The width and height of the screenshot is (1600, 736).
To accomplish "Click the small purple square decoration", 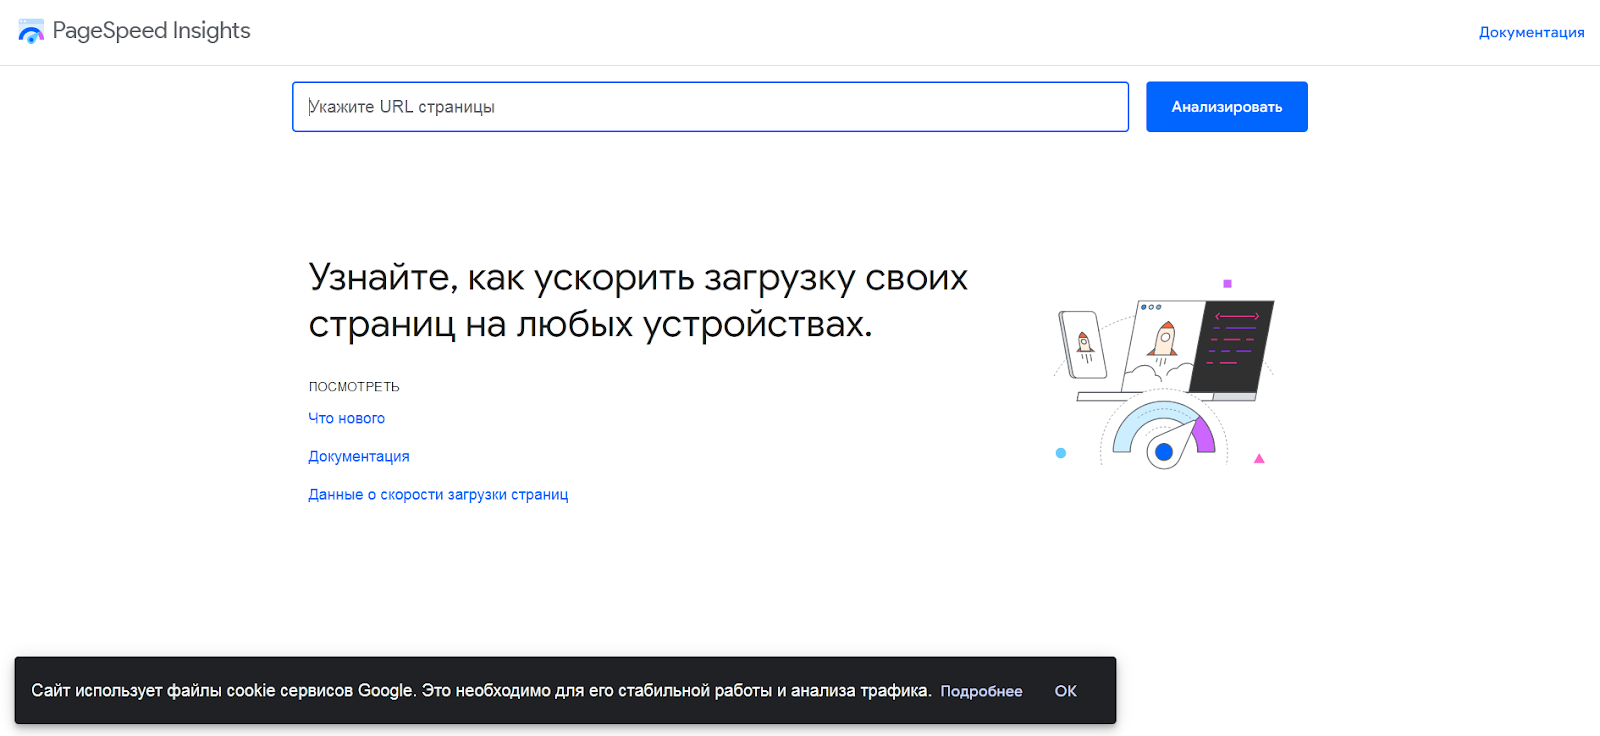I will coord(1227,284).
